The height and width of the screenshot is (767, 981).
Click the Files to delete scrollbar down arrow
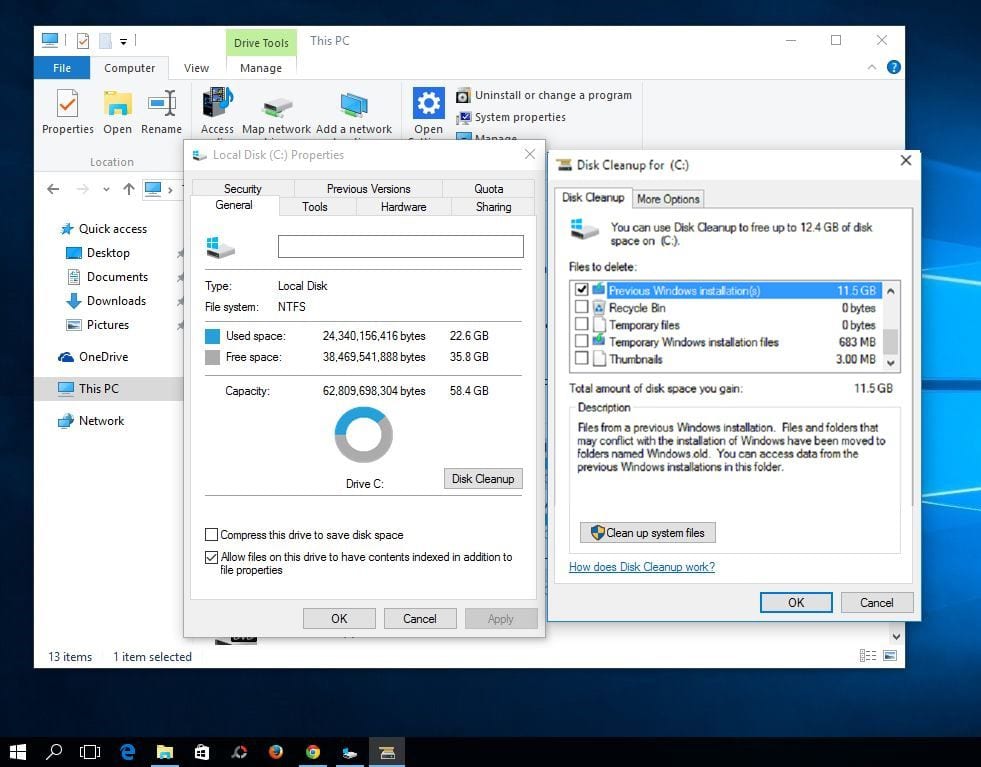tap(890, 363)
